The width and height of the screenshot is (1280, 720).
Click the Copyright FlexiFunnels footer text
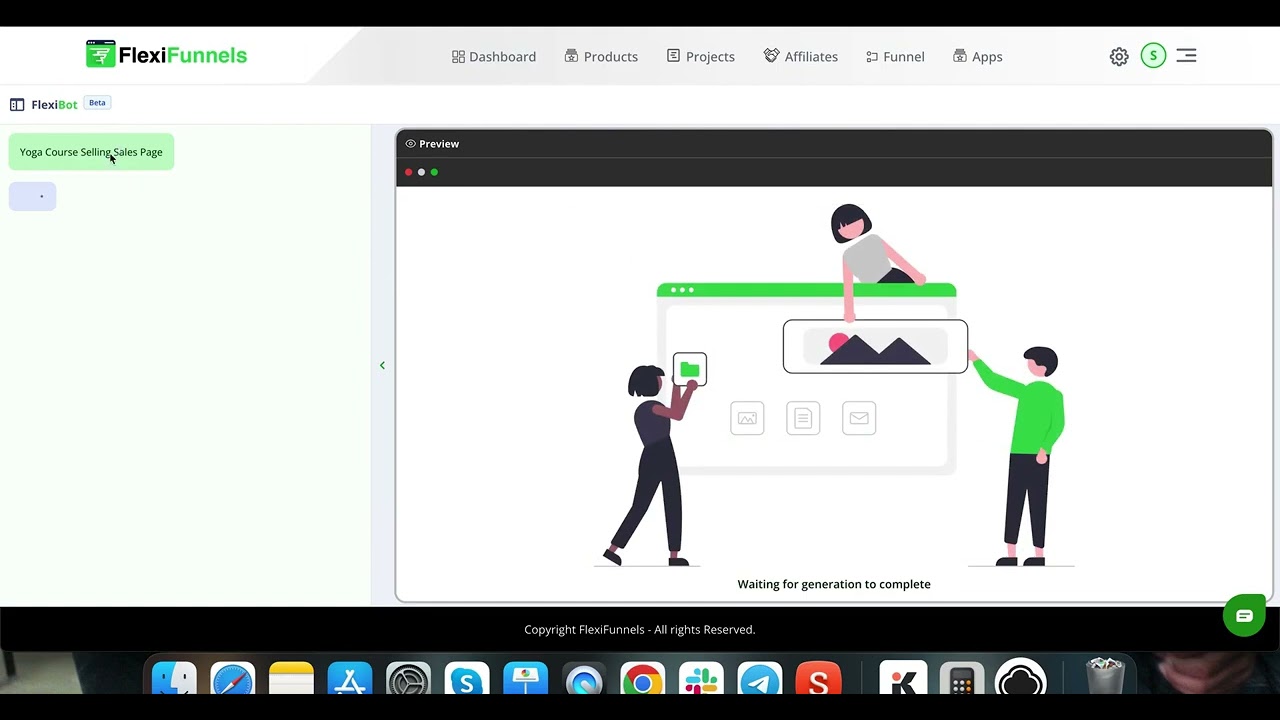tap(640, 630)
